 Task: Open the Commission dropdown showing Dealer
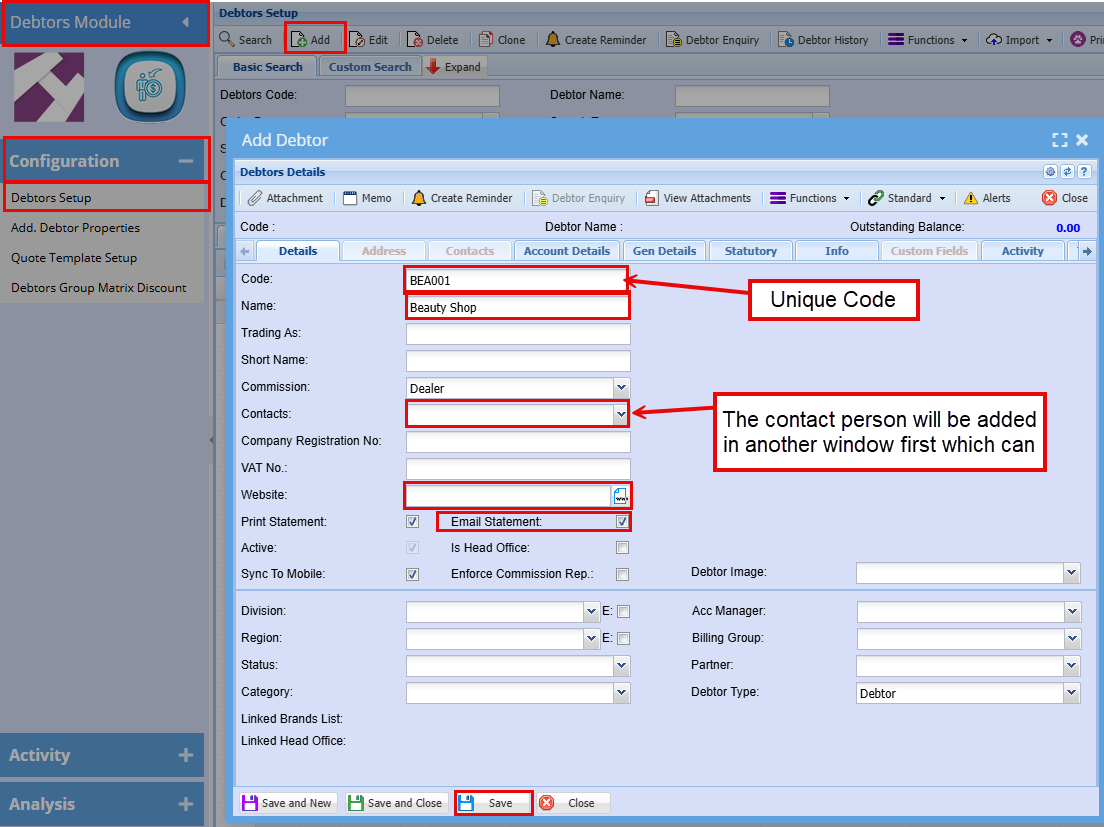pos(621,387)
